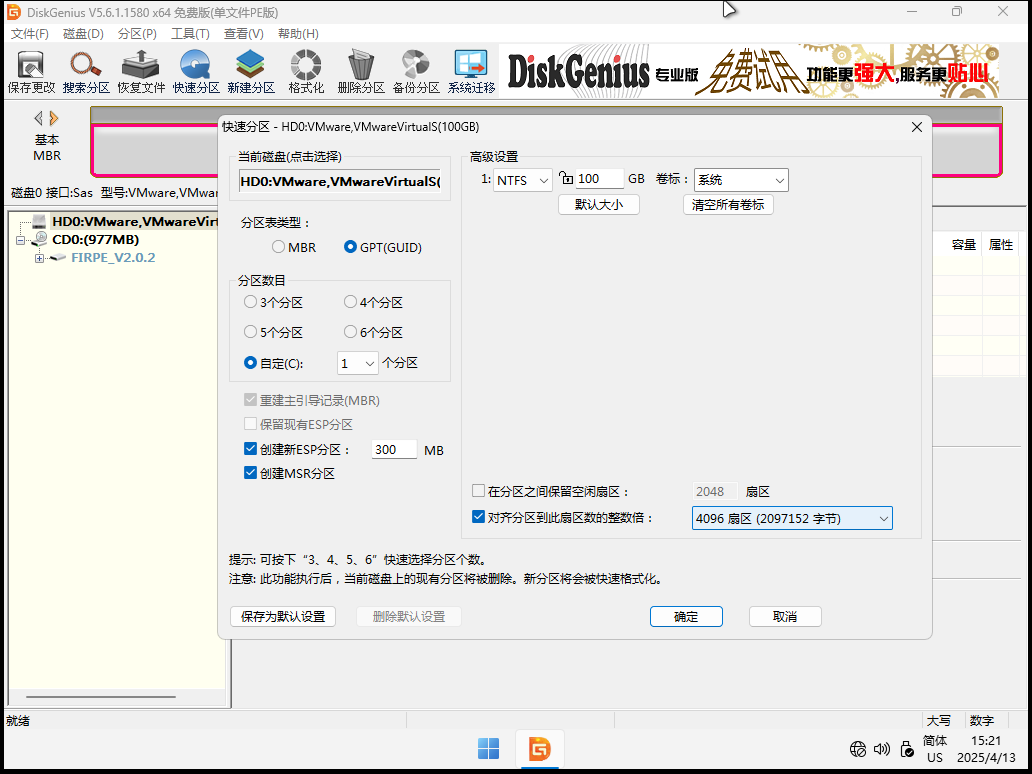This screenshot has height=774, width=1032.
Task: Select the MBR partition table radio button
Action: click(x=279, y=247)
